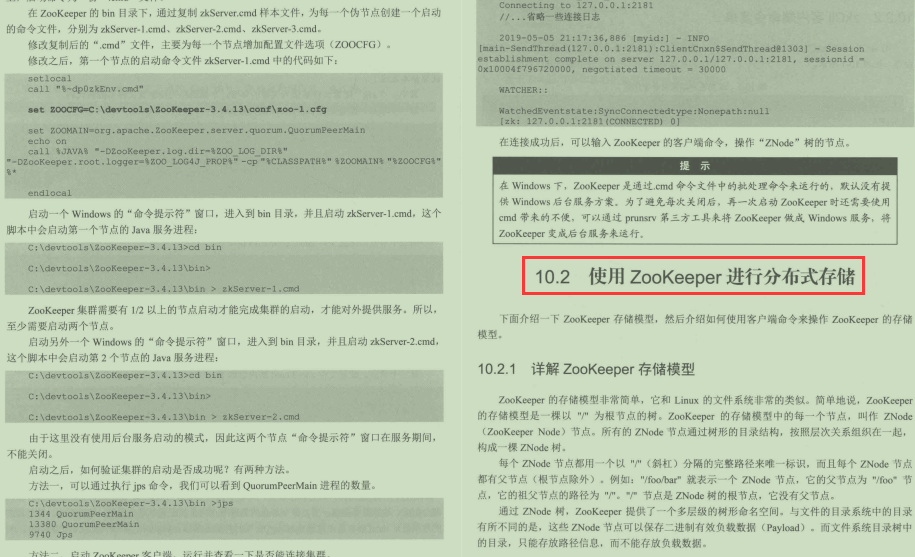The height and width of the screenshot is (557, 915).
Task: Click the sentence starting "由于这里没有使用后台服务启动的模式"
Action: 222,446
